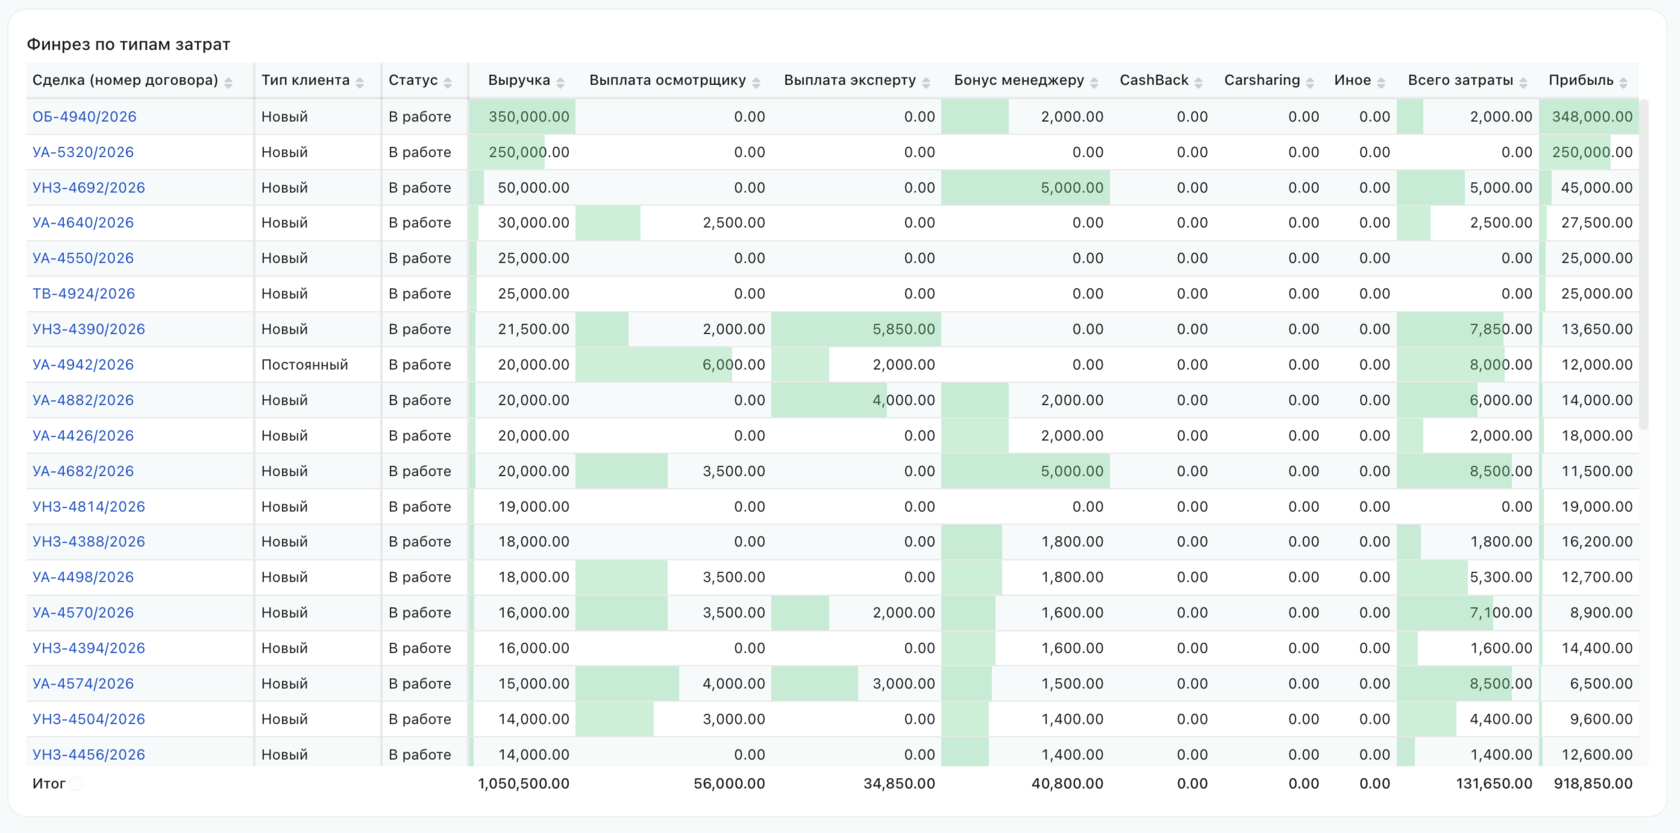
Task: Sort by Выплата эксперту arrows
Action: (x=926, y=82)
